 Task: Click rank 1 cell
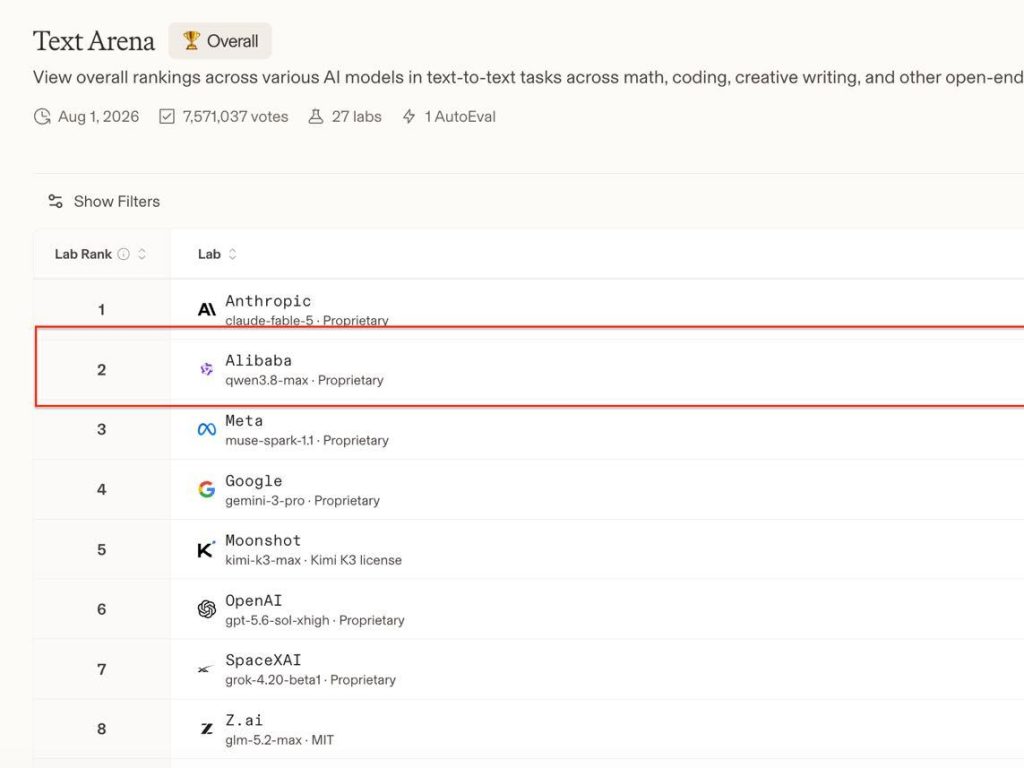pos(102,310)
